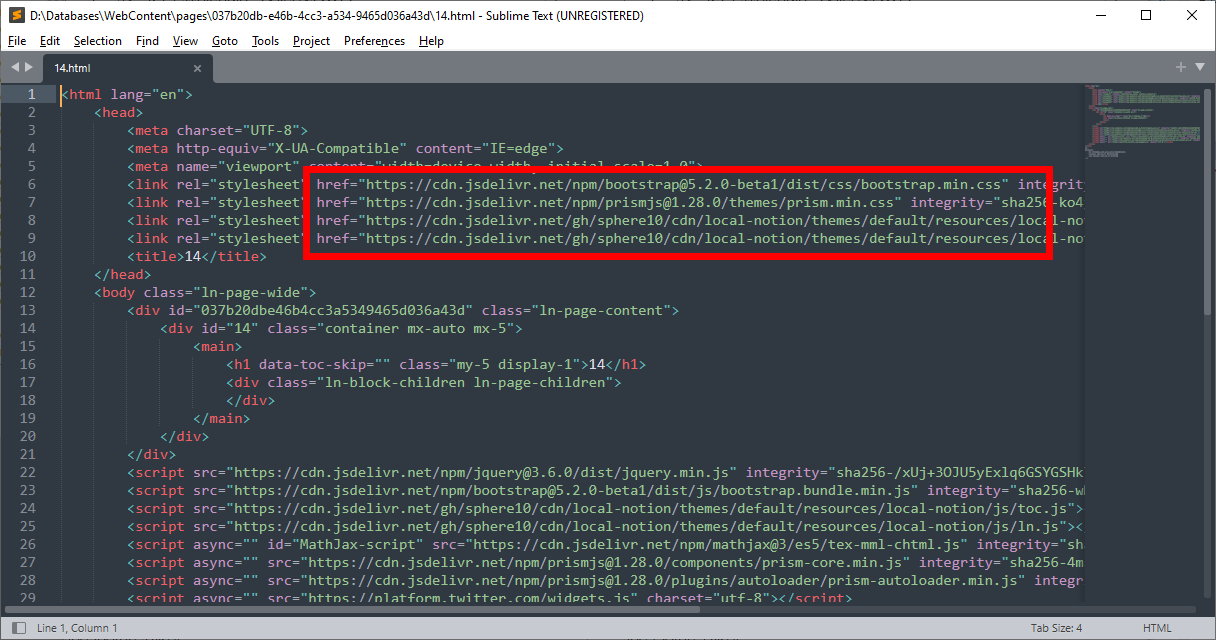Screen dimensions: 1216x640
Task: Click the div id="14" container line
Action: pos(341,328)
